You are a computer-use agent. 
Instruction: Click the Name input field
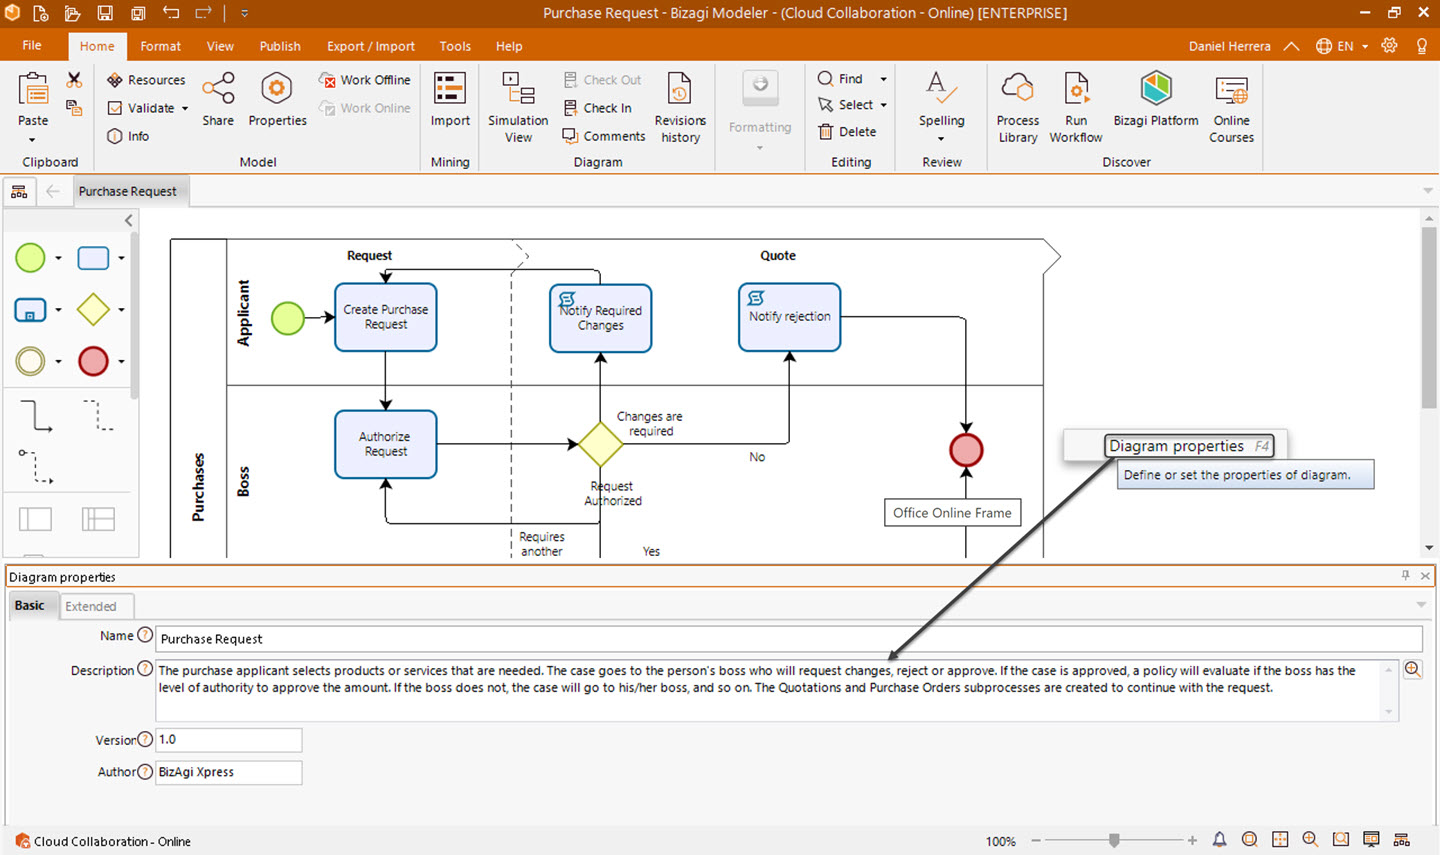(x=788, y=639)
